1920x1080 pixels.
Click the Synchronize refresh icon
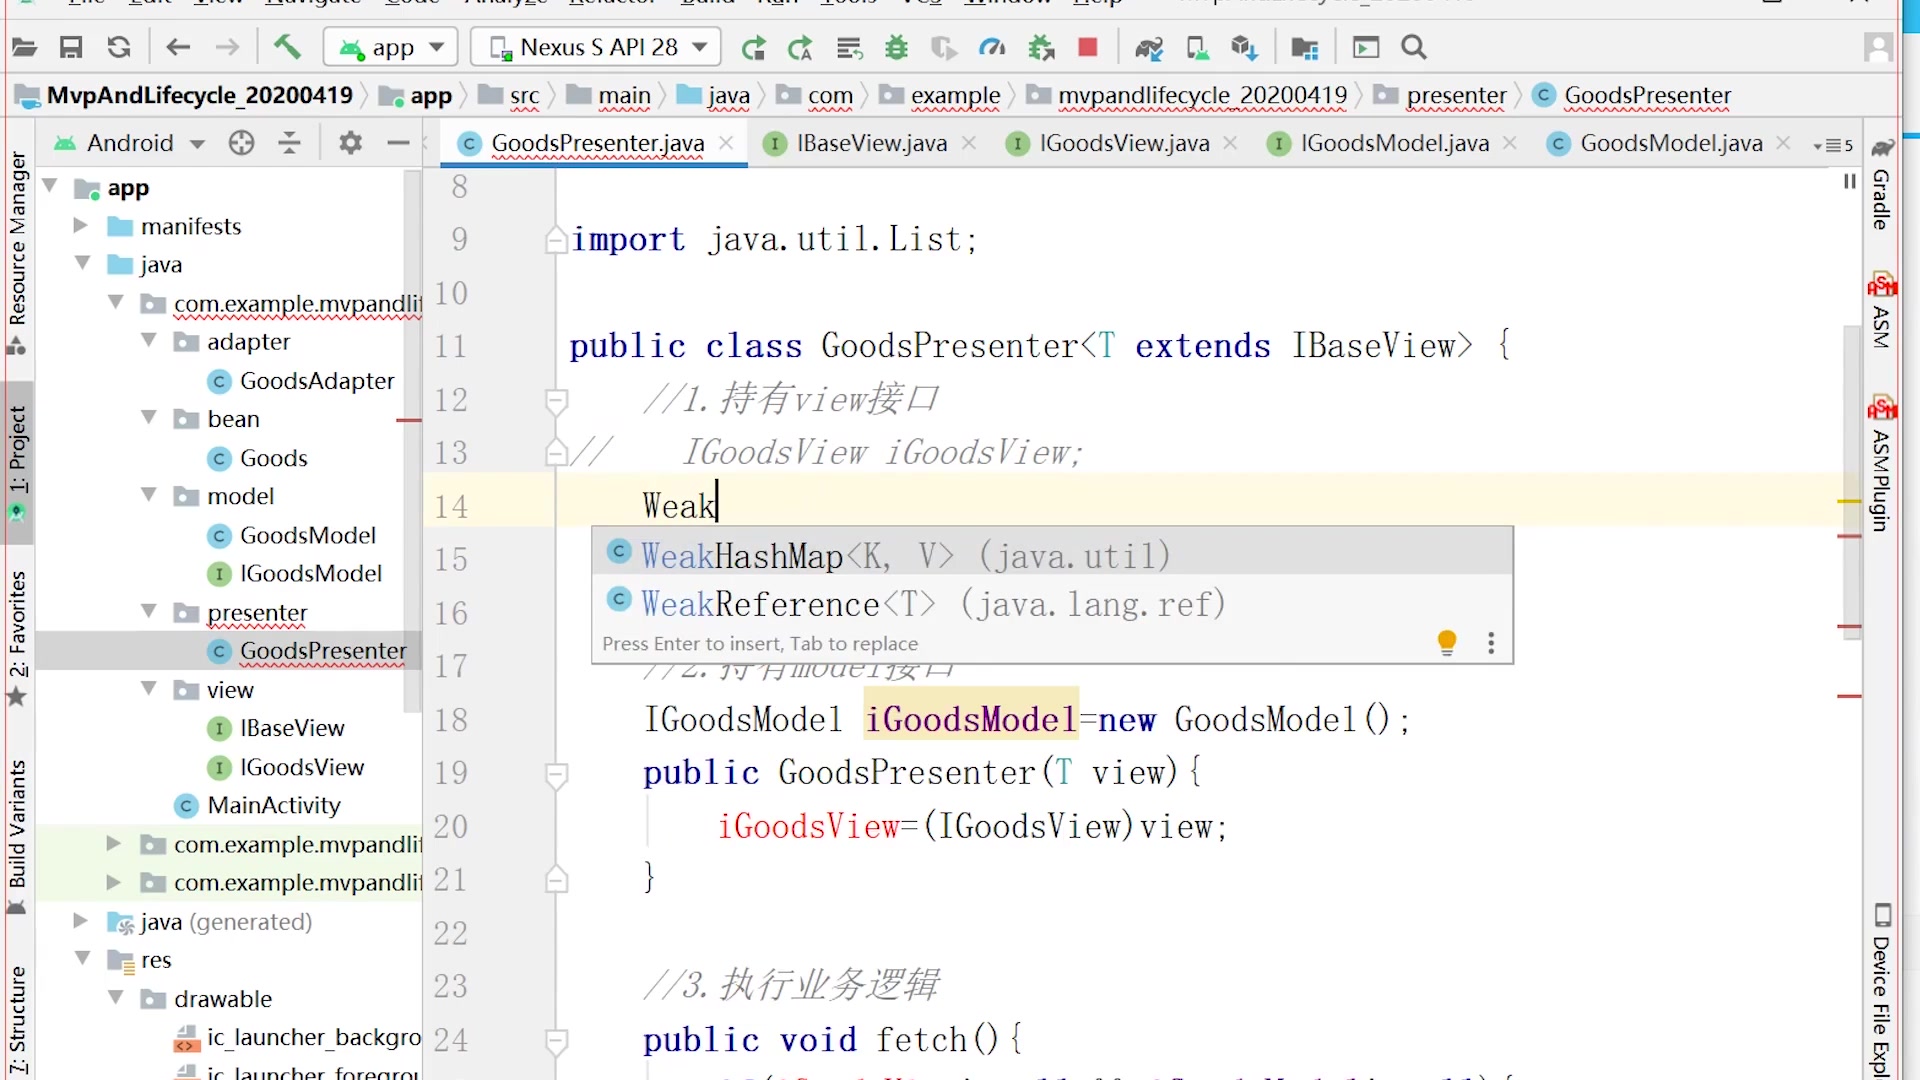(119, 47)
